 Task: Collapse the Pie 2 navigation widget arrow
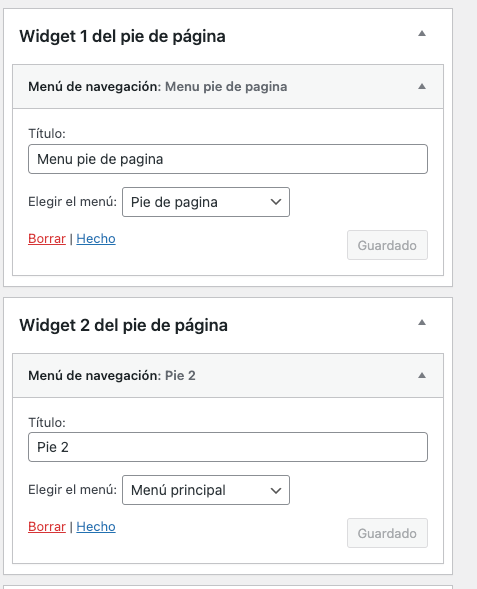[x=422, y=375]
